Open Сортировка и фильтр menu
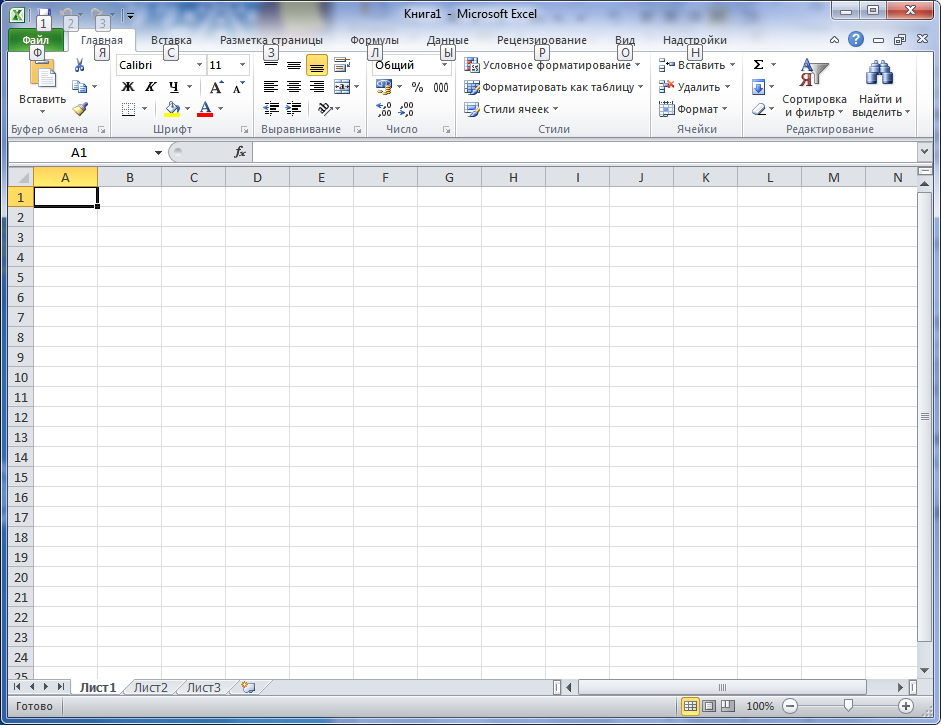941x725 pixels. 814,88
